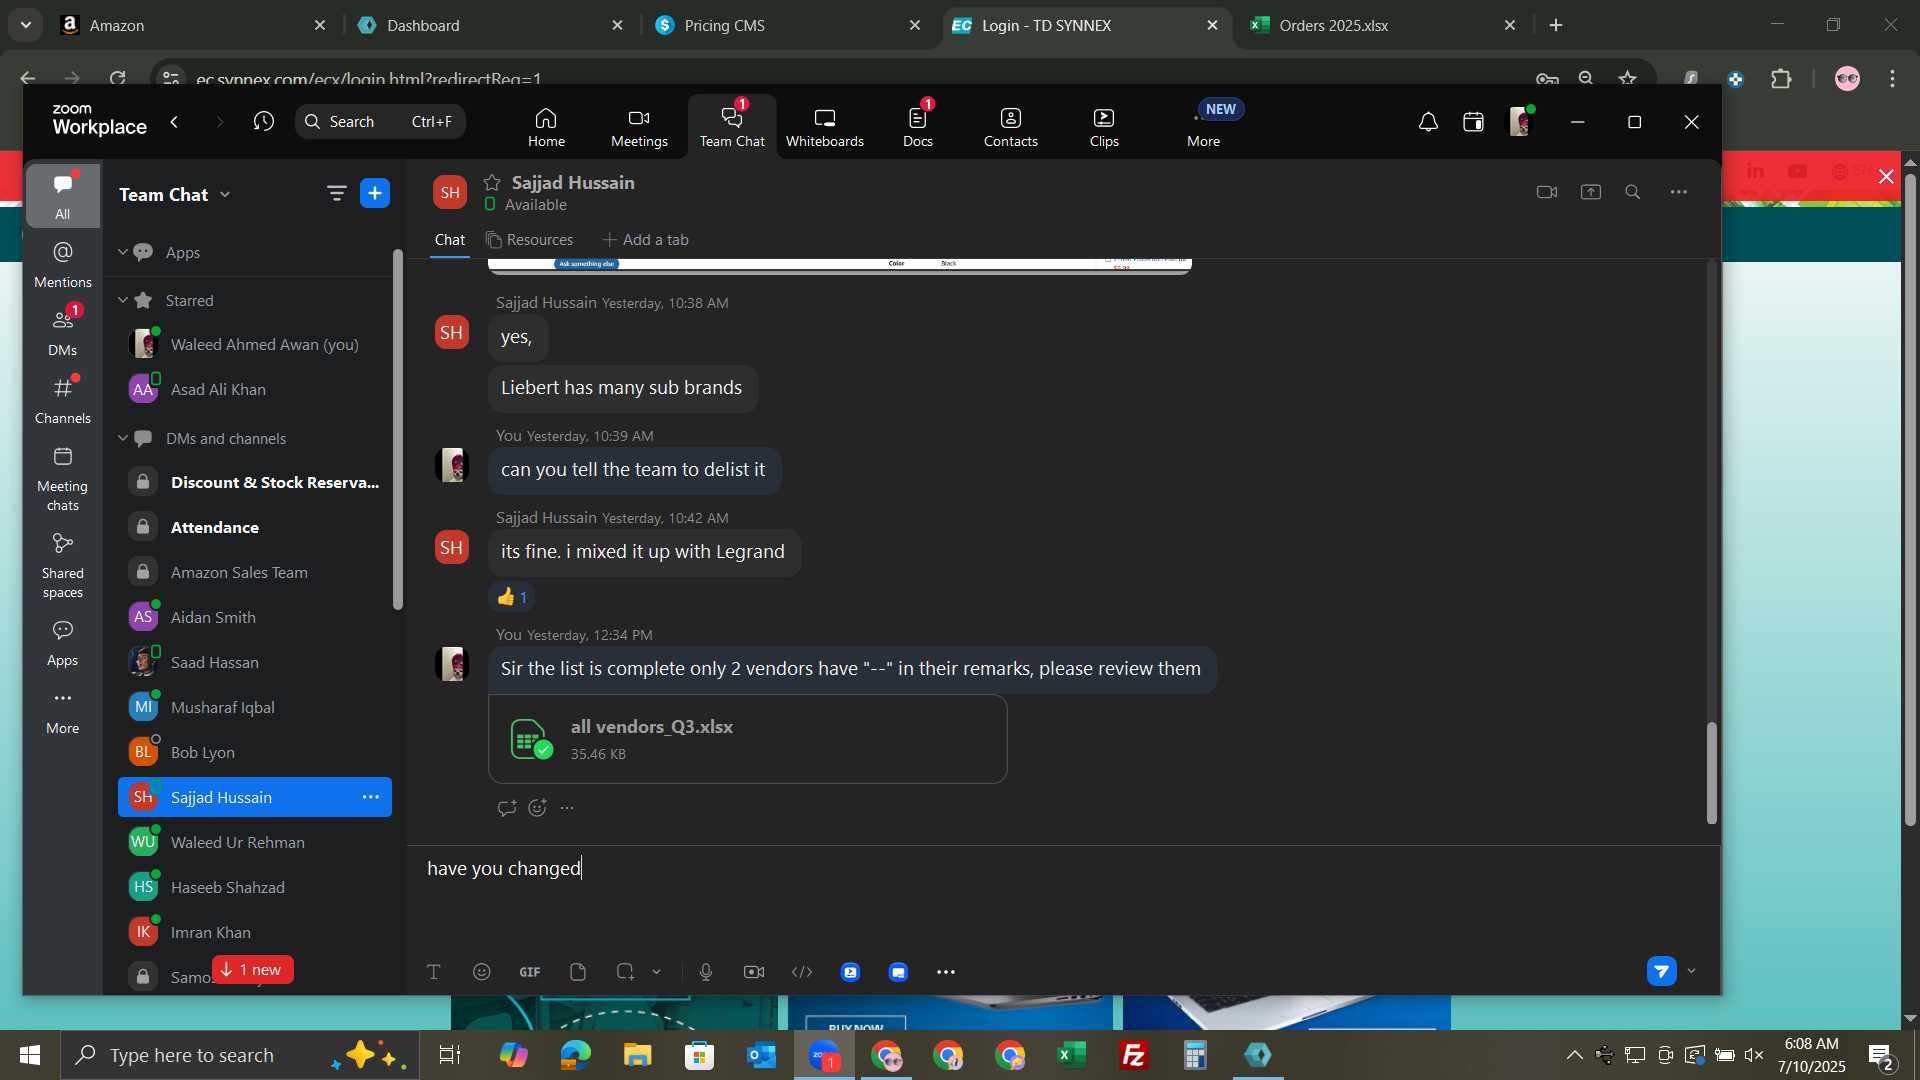Open the emoji picker in composer
Image resolution: width=1920 pixels, height=1080 pixels.
[x=482, y=972]
